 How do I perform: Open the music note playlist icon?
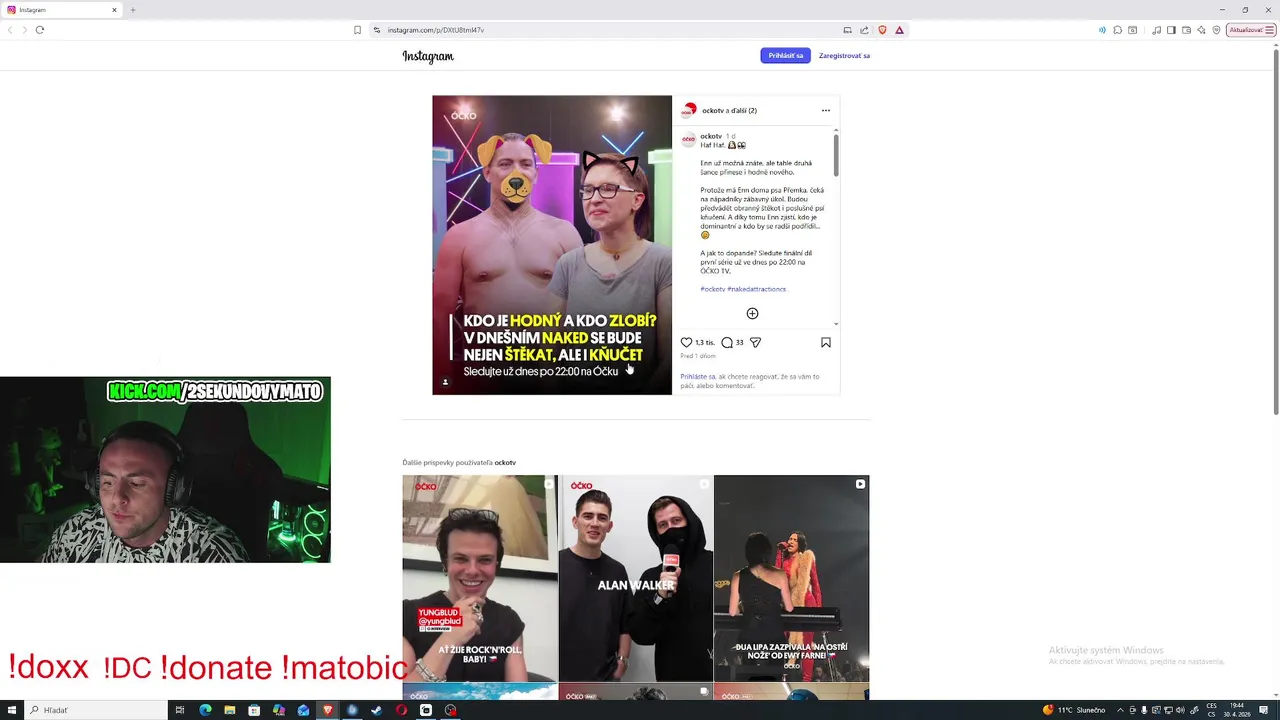point(1157,30)
